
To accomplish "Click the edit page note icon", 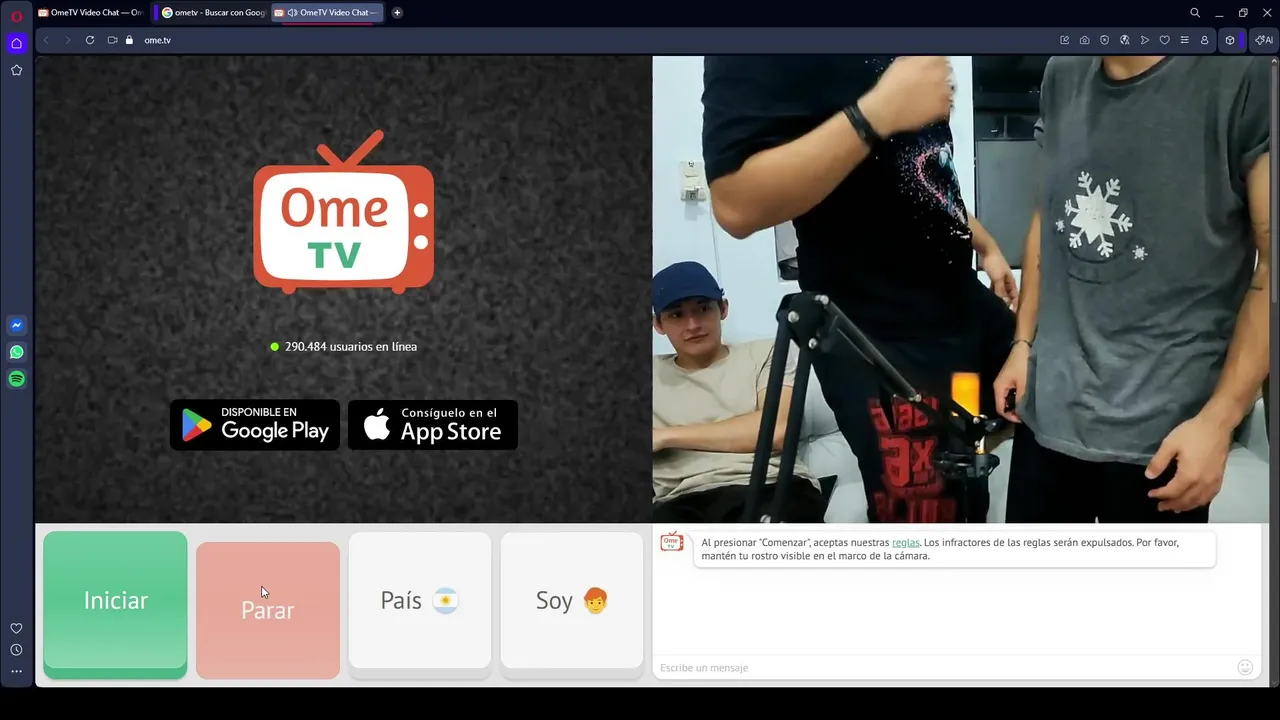I will click(1065, 40).
